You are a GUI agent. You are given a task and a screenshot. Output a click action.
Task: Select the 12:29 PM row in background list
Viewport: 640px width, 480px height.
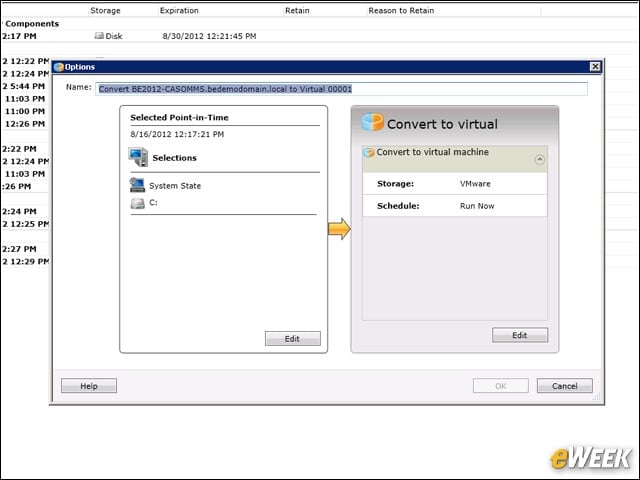click(x=26, y=261)
